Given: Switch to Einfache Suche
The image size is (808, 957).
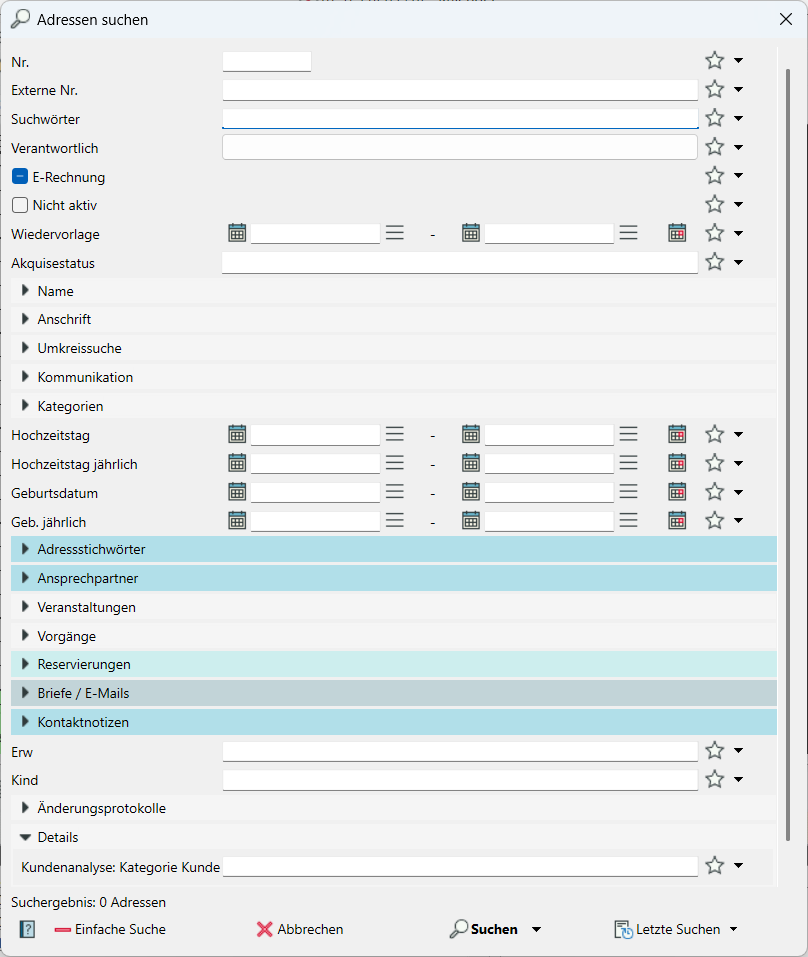Looking at the screenshot, I should 110,929.
